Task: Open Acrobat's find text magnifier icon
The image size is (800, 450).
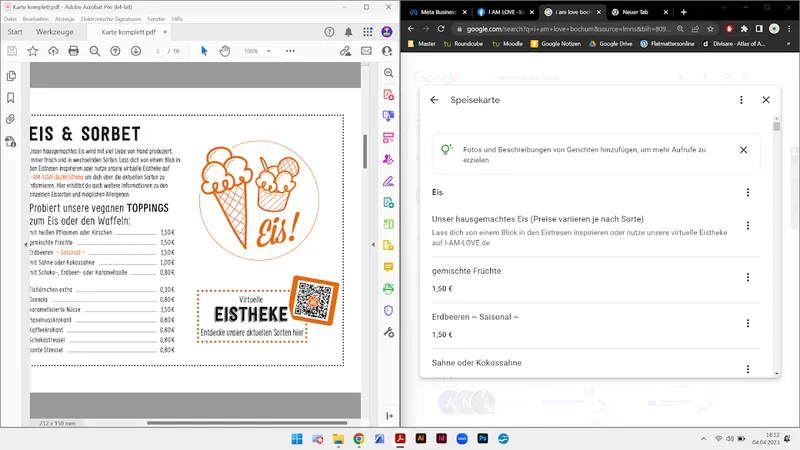Action: [94, 51]
